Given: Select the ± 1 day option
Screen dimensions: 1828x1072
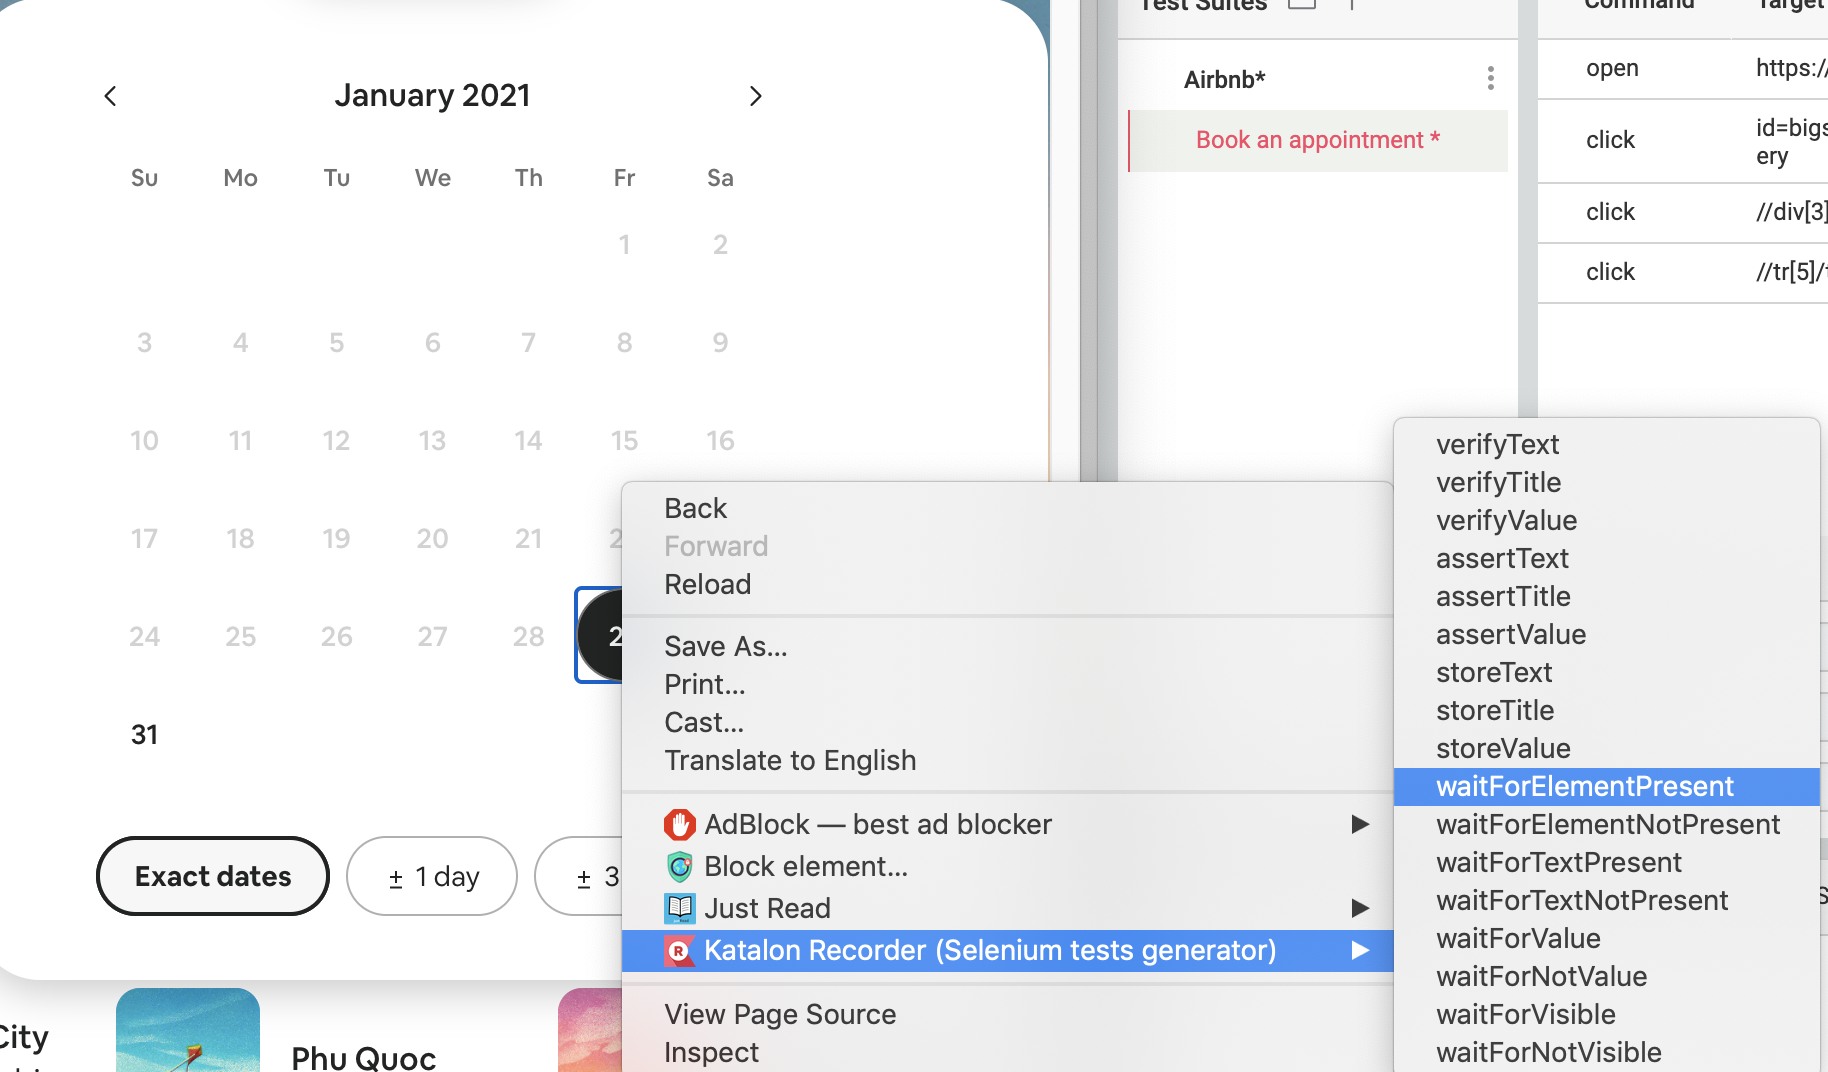Looking at the screenshot, I should (x=432, y=876).
